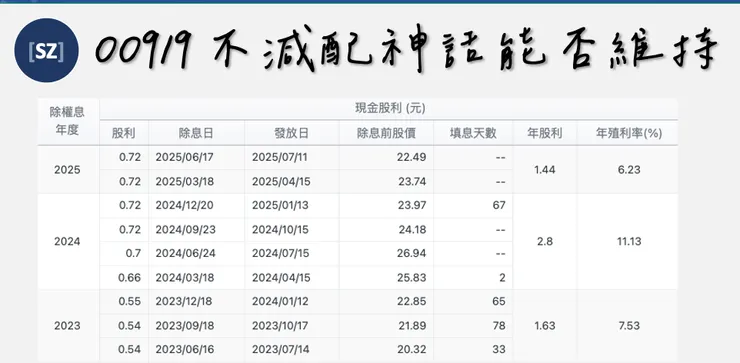The height and width of the screenshot is (363, 740).
Task: Click the handwritten title 00919 不減配神話能否維持
Action: click(407, 50)
